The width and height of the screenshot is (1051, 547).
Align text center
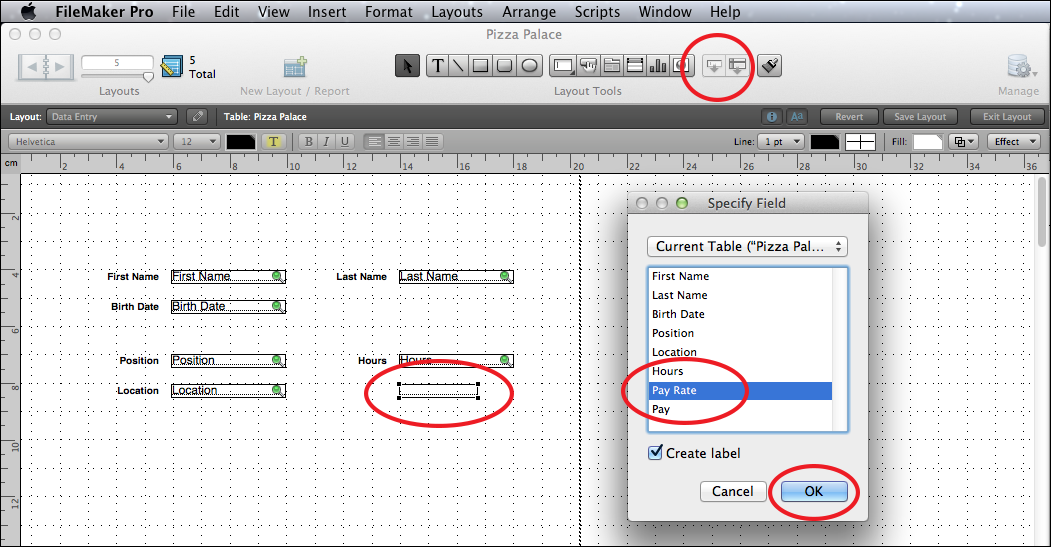point(393,141)
